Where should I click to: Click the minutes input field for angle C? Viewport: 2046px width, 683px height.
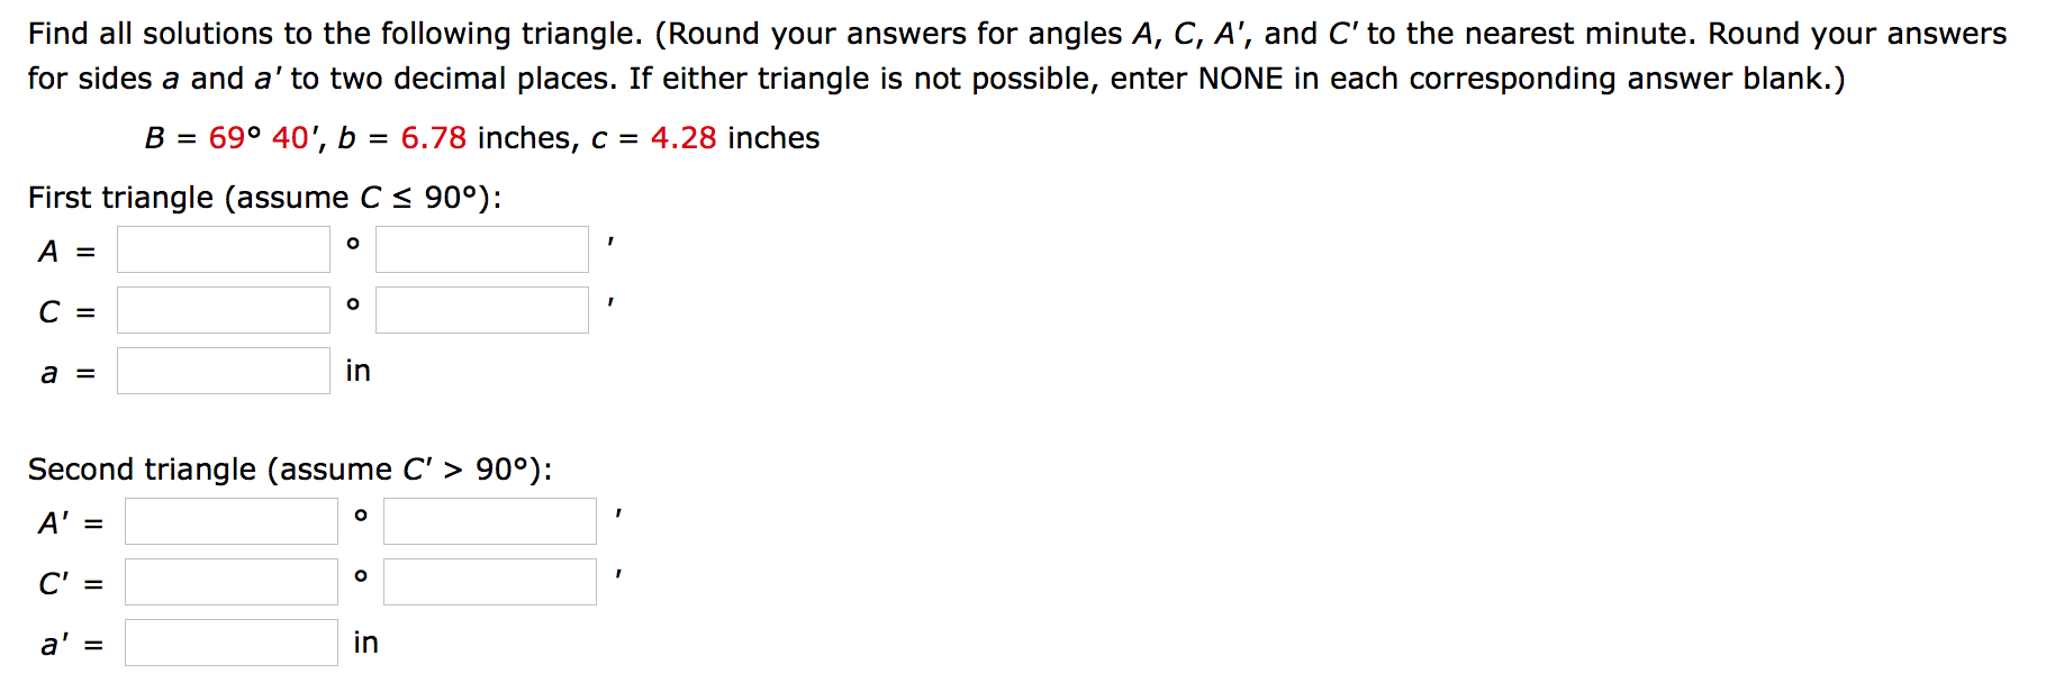click(480, 311)
